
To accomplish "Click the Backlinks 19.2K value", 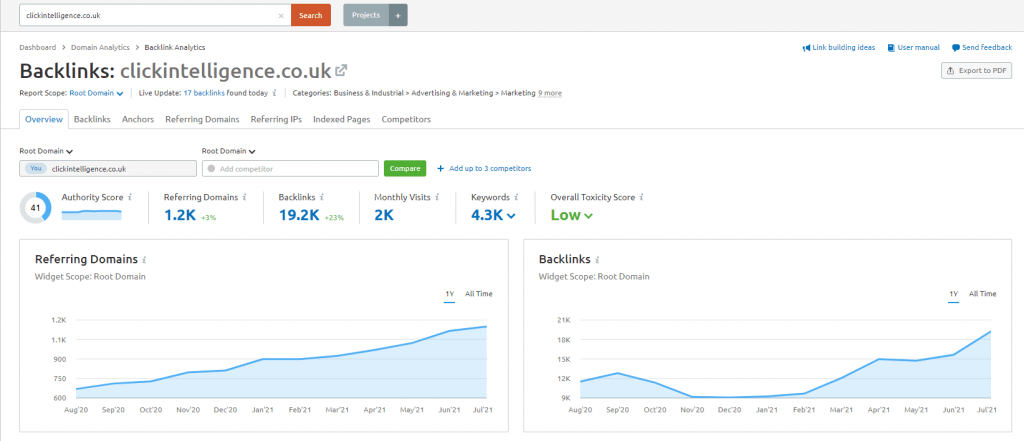I will 300,215.
